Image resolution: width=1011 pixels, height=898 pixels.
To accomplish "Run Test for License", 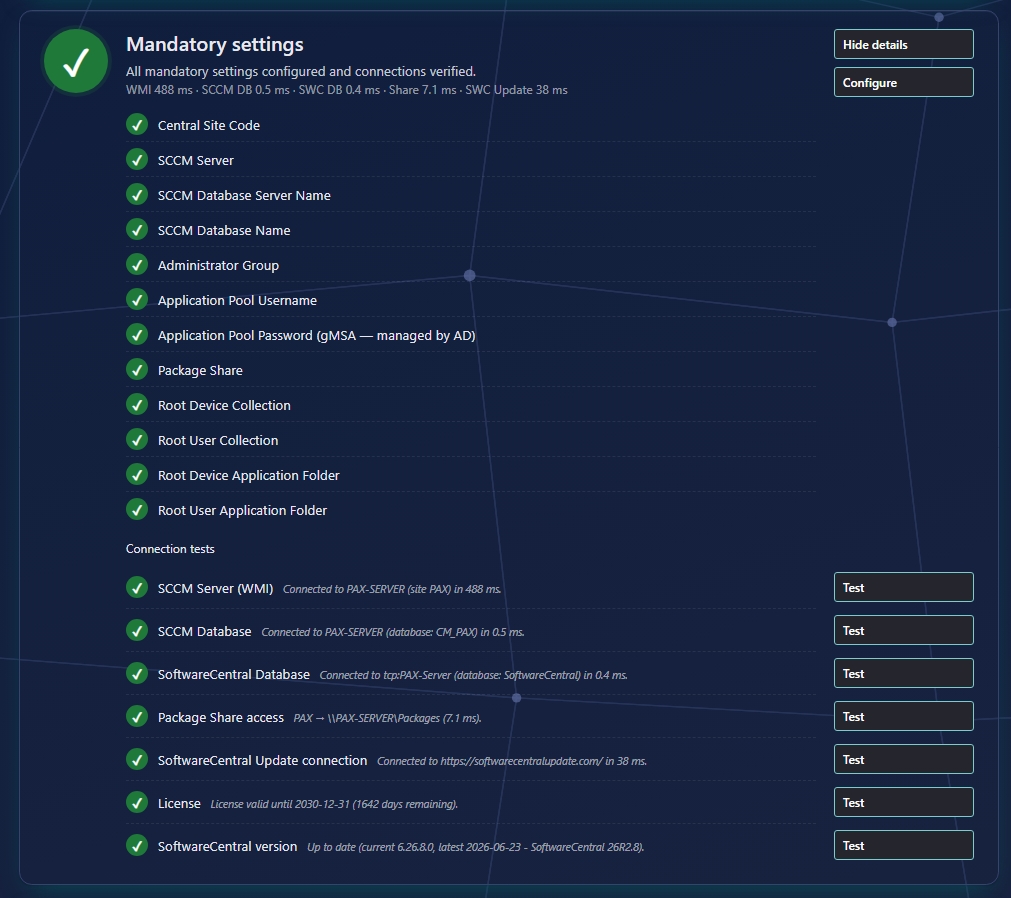I will tap(903, 803).
